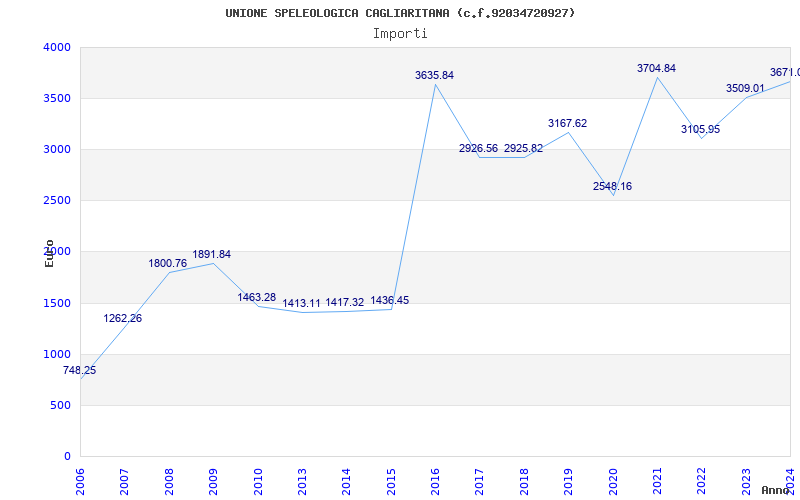Click the x-axis year 2022
The image size is (800, 500).
[x=702, y=482]
